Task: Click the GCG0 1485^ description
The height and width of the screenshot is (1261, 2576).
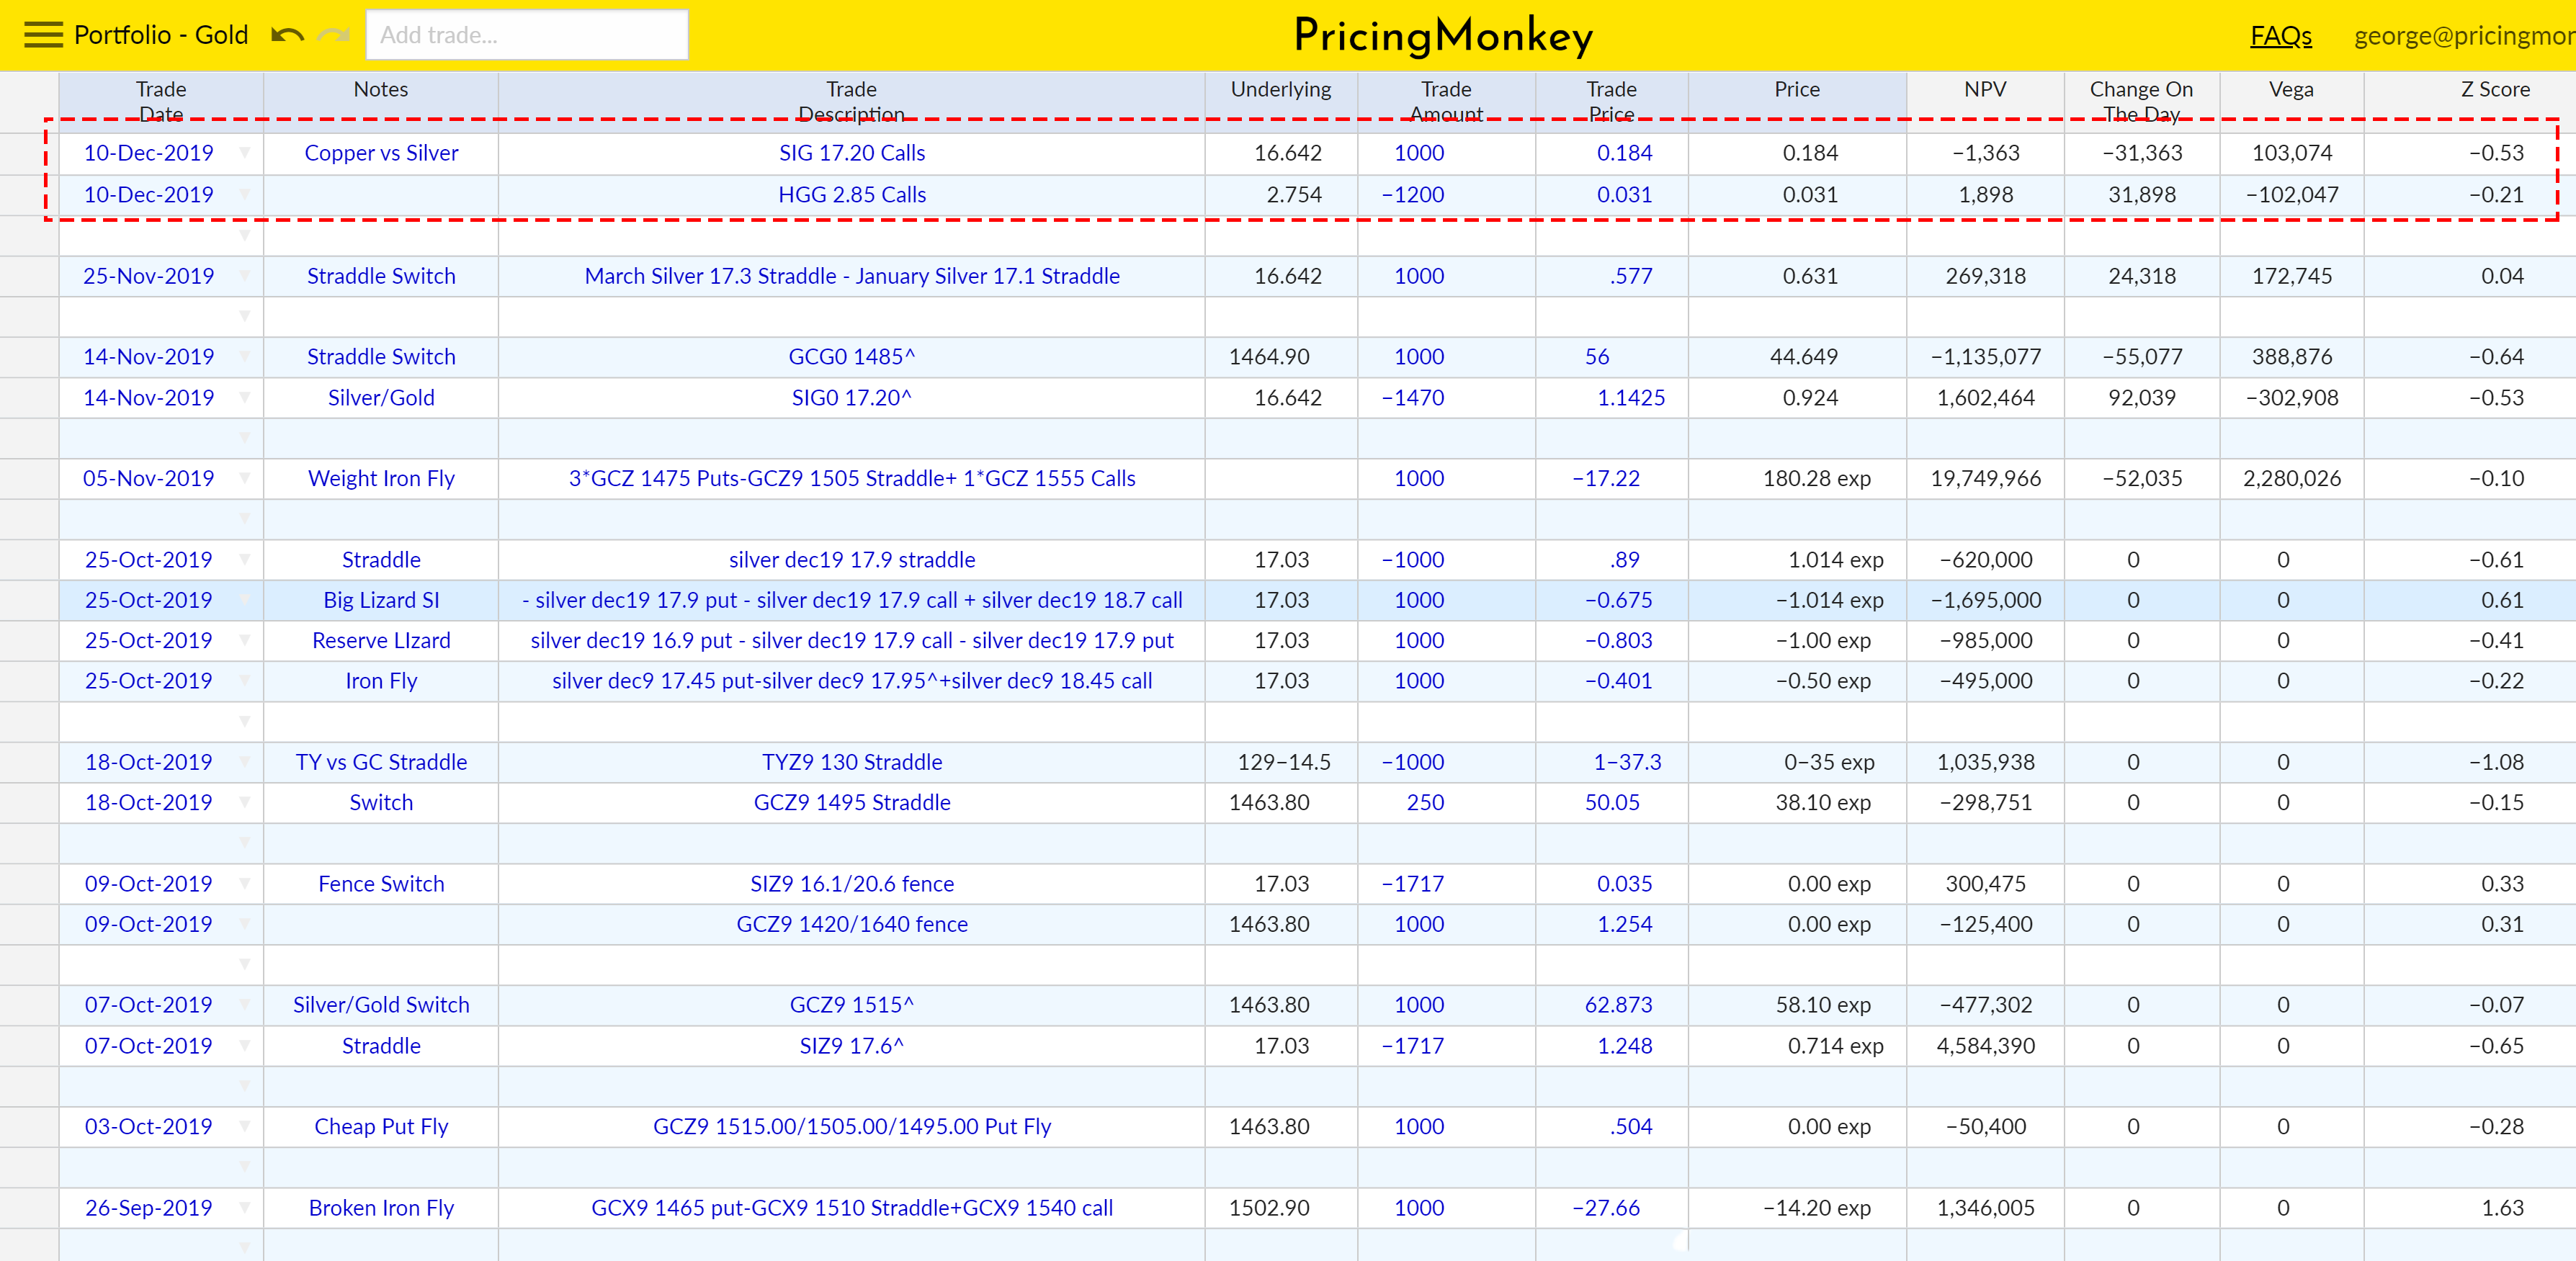Action: 852,357
